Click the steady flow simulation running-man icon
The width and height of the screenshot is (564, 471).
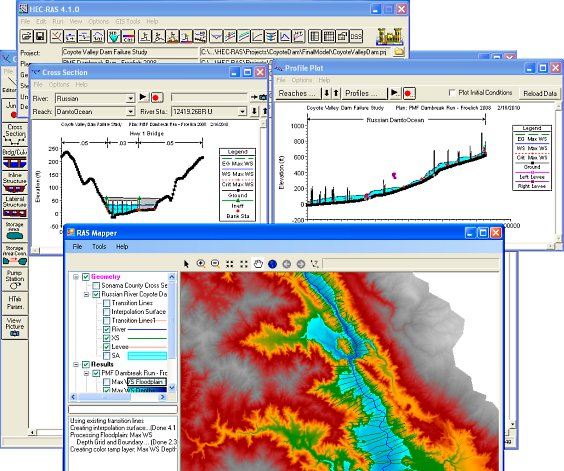(x=145, y=36)
